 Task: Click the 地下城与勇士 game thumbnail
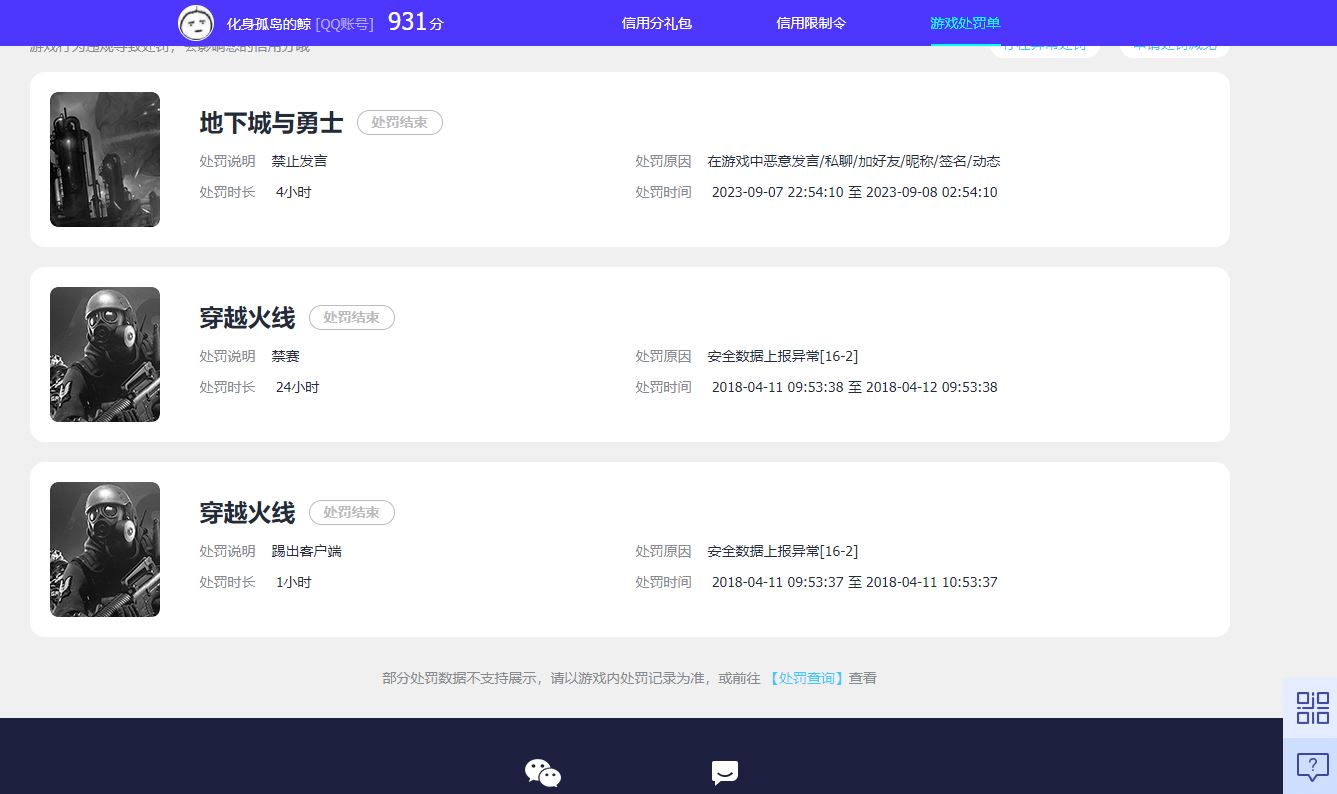point(105,160)
